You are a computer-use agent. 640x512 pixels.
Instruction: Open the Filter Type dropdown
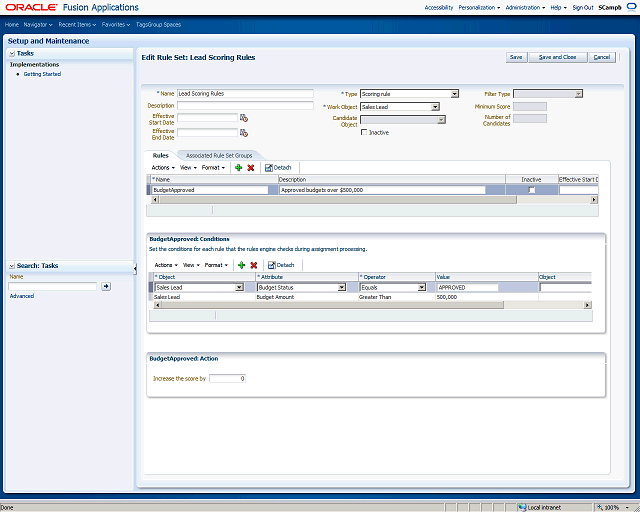pos(578,94)
